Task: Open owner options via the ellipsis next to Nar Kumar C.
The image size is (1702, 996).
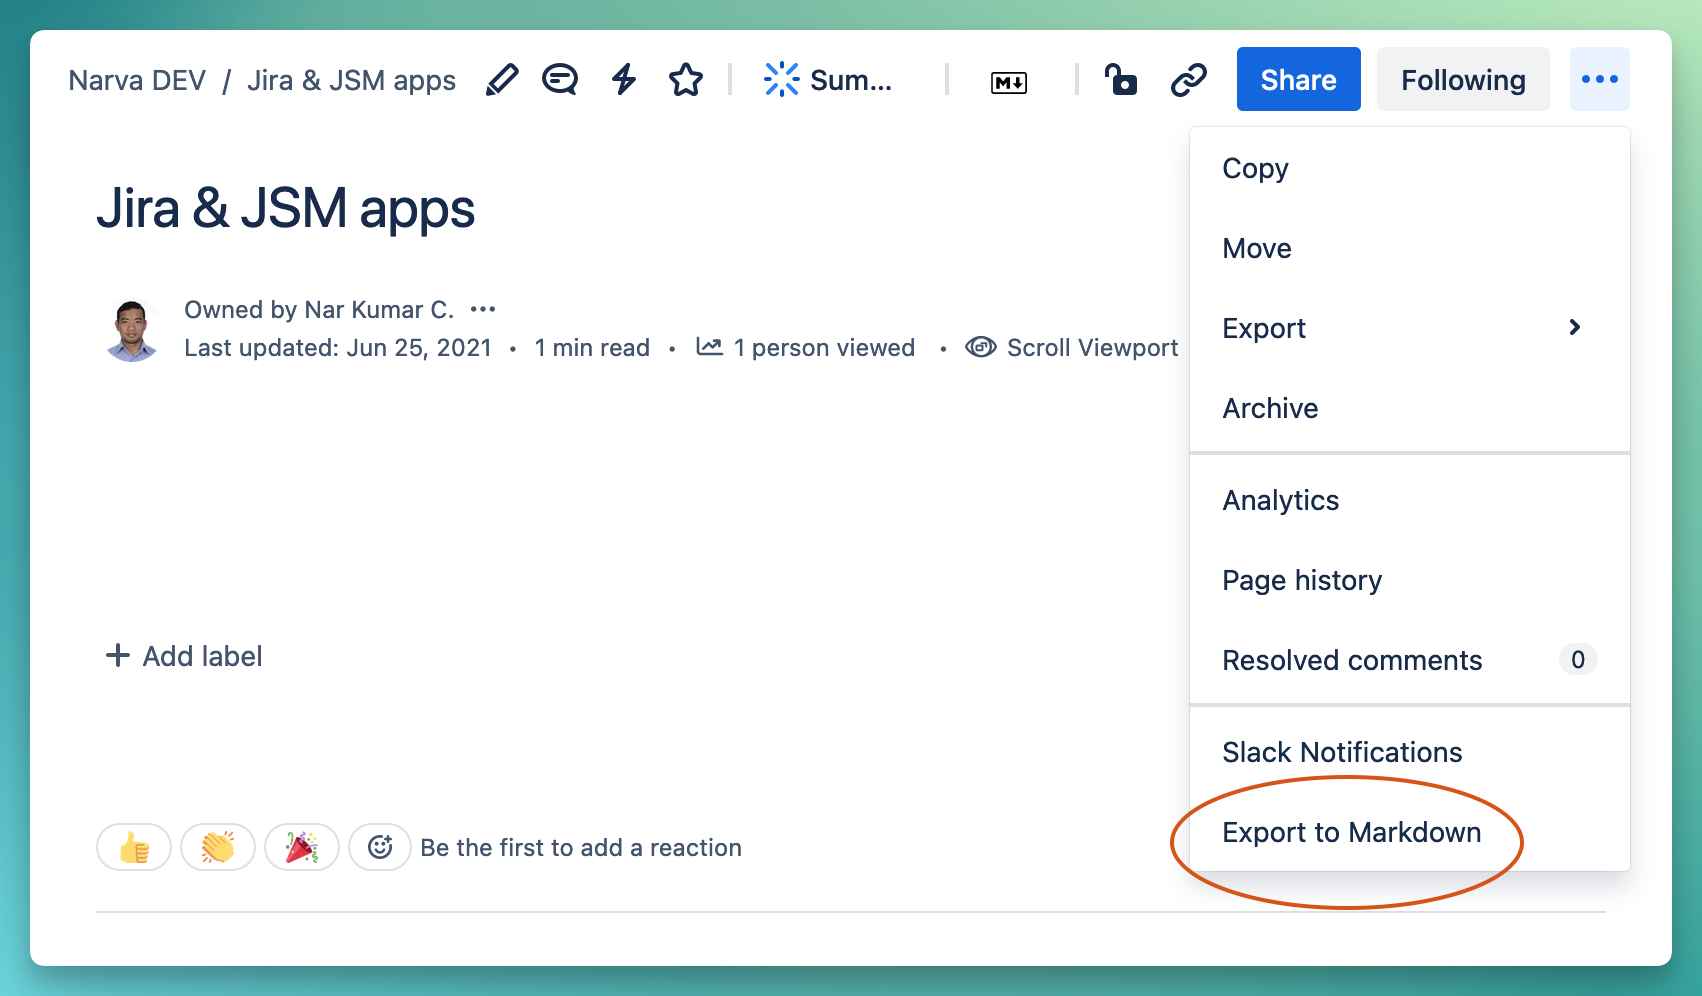Action: (483, 309)
